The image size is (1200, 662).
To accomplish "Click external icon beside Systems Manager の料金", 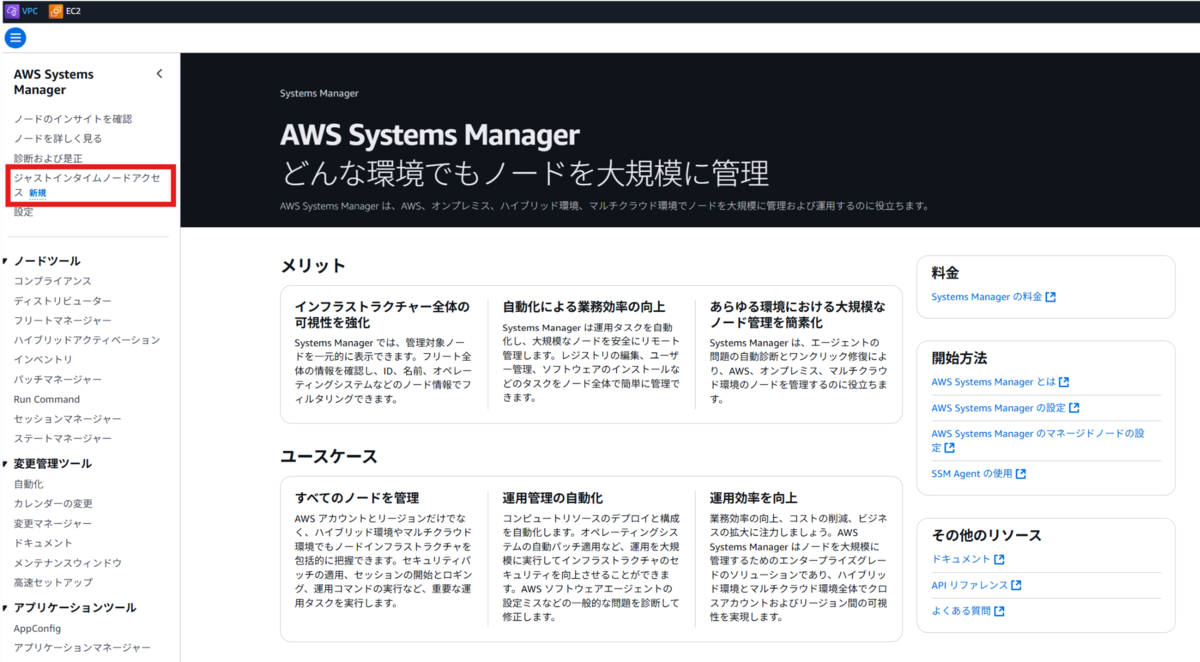I will click(1051, 297).
